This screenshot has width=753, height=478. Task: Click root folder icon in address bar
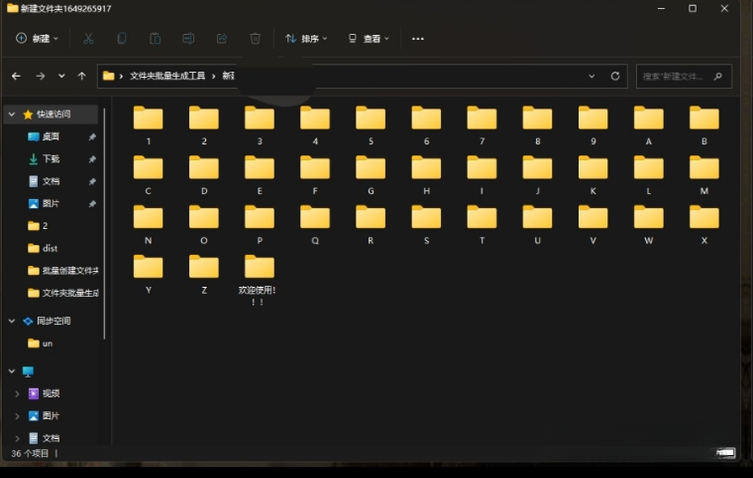click(x=109, y=76)
